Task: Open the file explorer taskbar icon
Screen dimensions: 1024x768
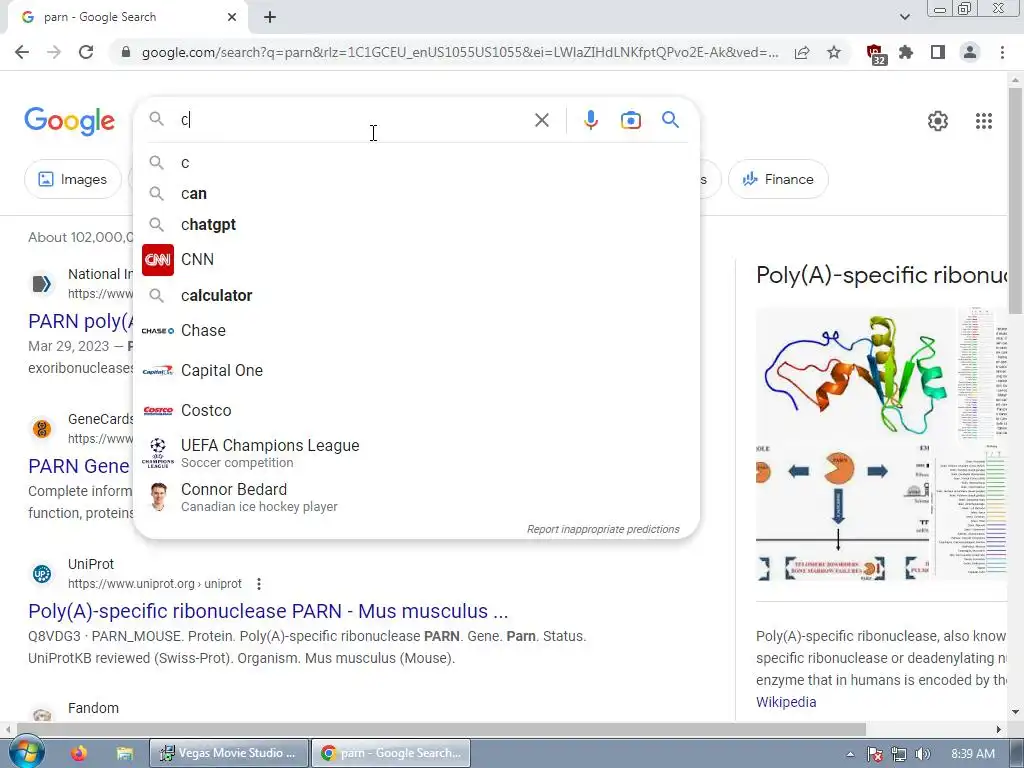Action: (x=124, y=753)
